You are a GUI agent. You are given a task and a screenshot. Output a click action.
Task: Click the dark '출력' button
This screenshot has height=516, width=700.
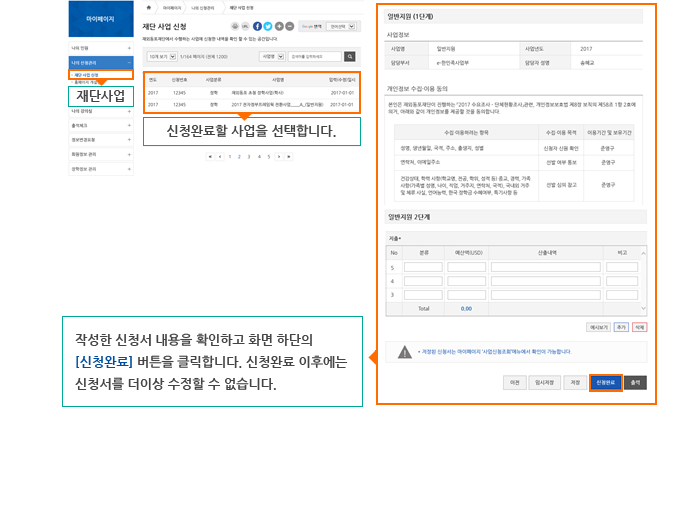635,383
